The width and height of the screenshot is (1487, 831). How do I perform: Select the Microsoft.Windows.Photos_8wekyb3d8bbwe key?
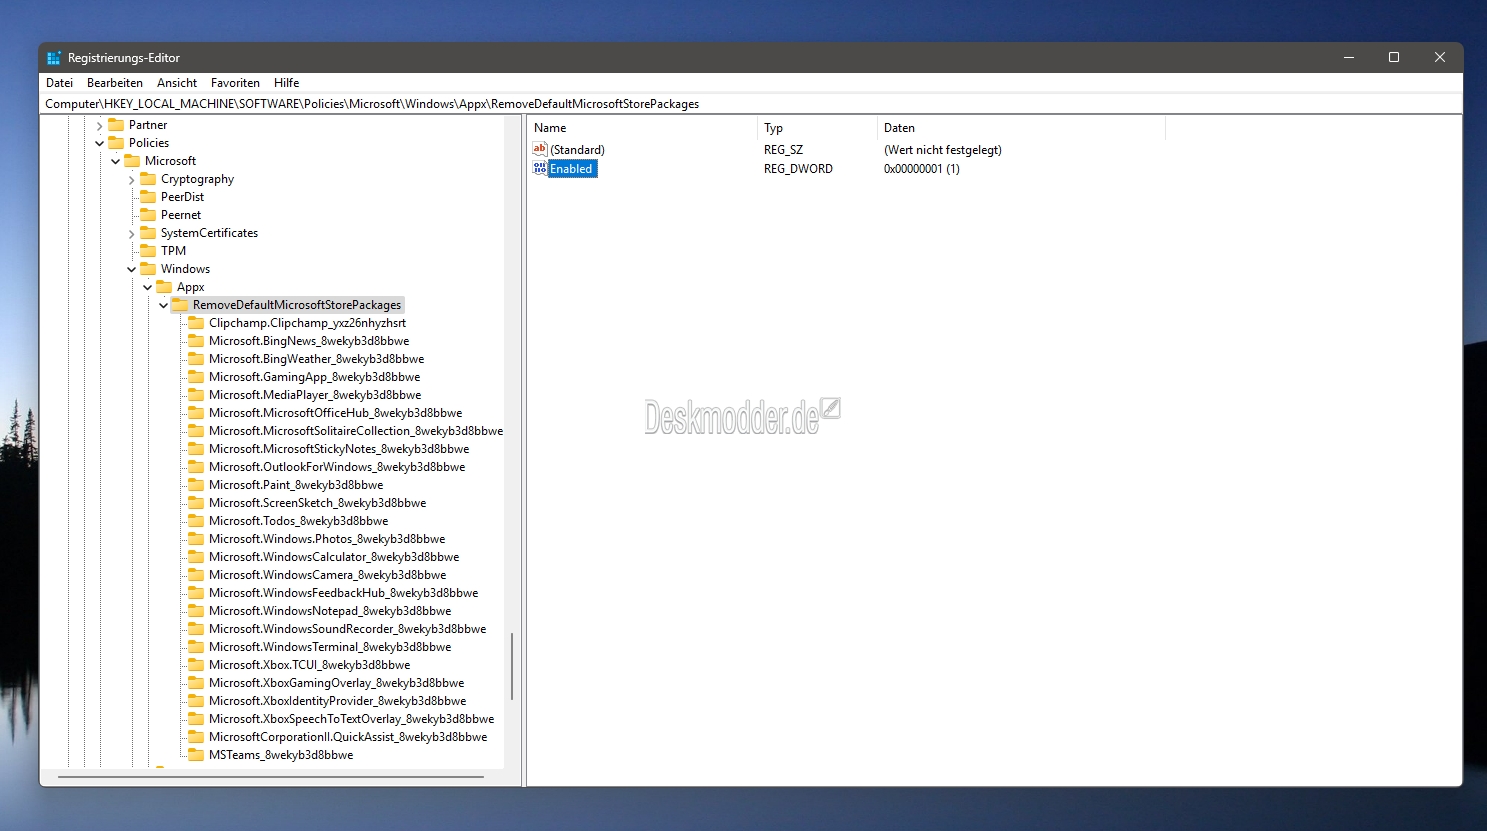click(327, 539)
